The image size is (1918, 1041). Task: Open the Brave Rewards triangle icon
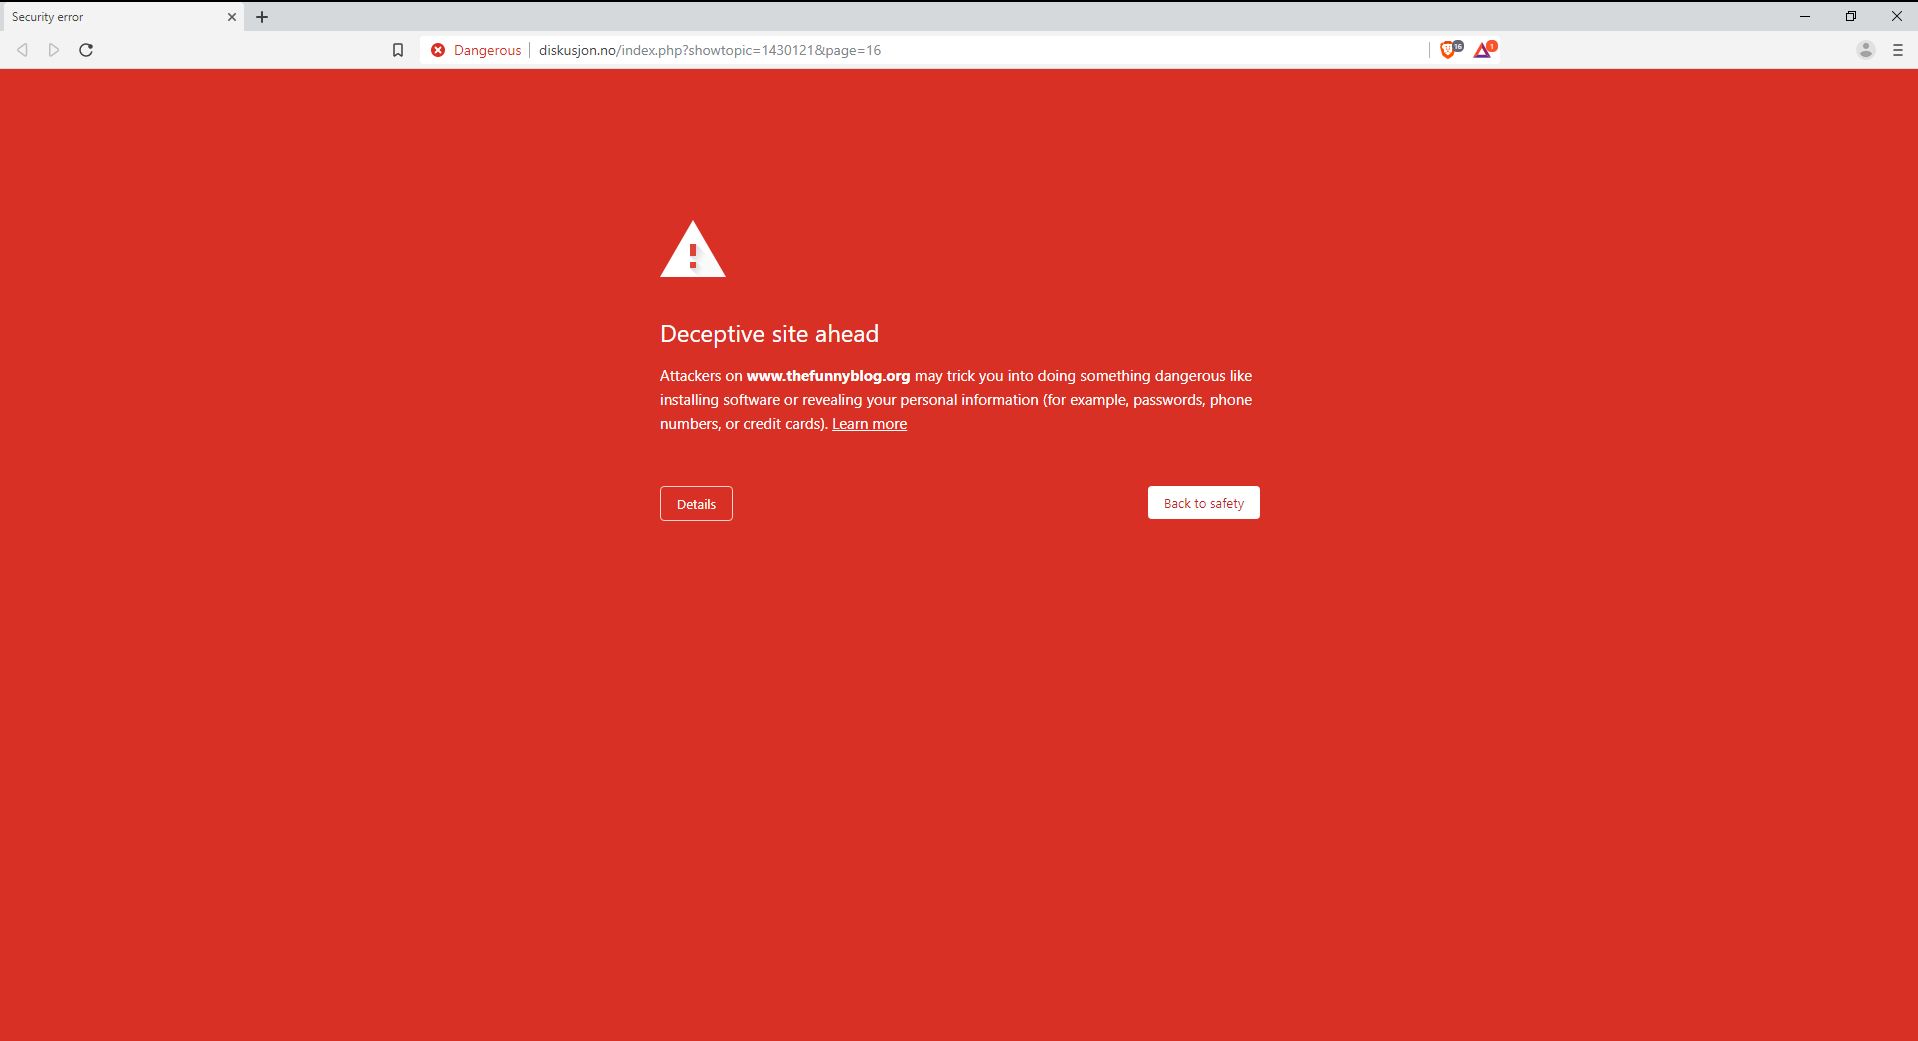(1484, 49)
